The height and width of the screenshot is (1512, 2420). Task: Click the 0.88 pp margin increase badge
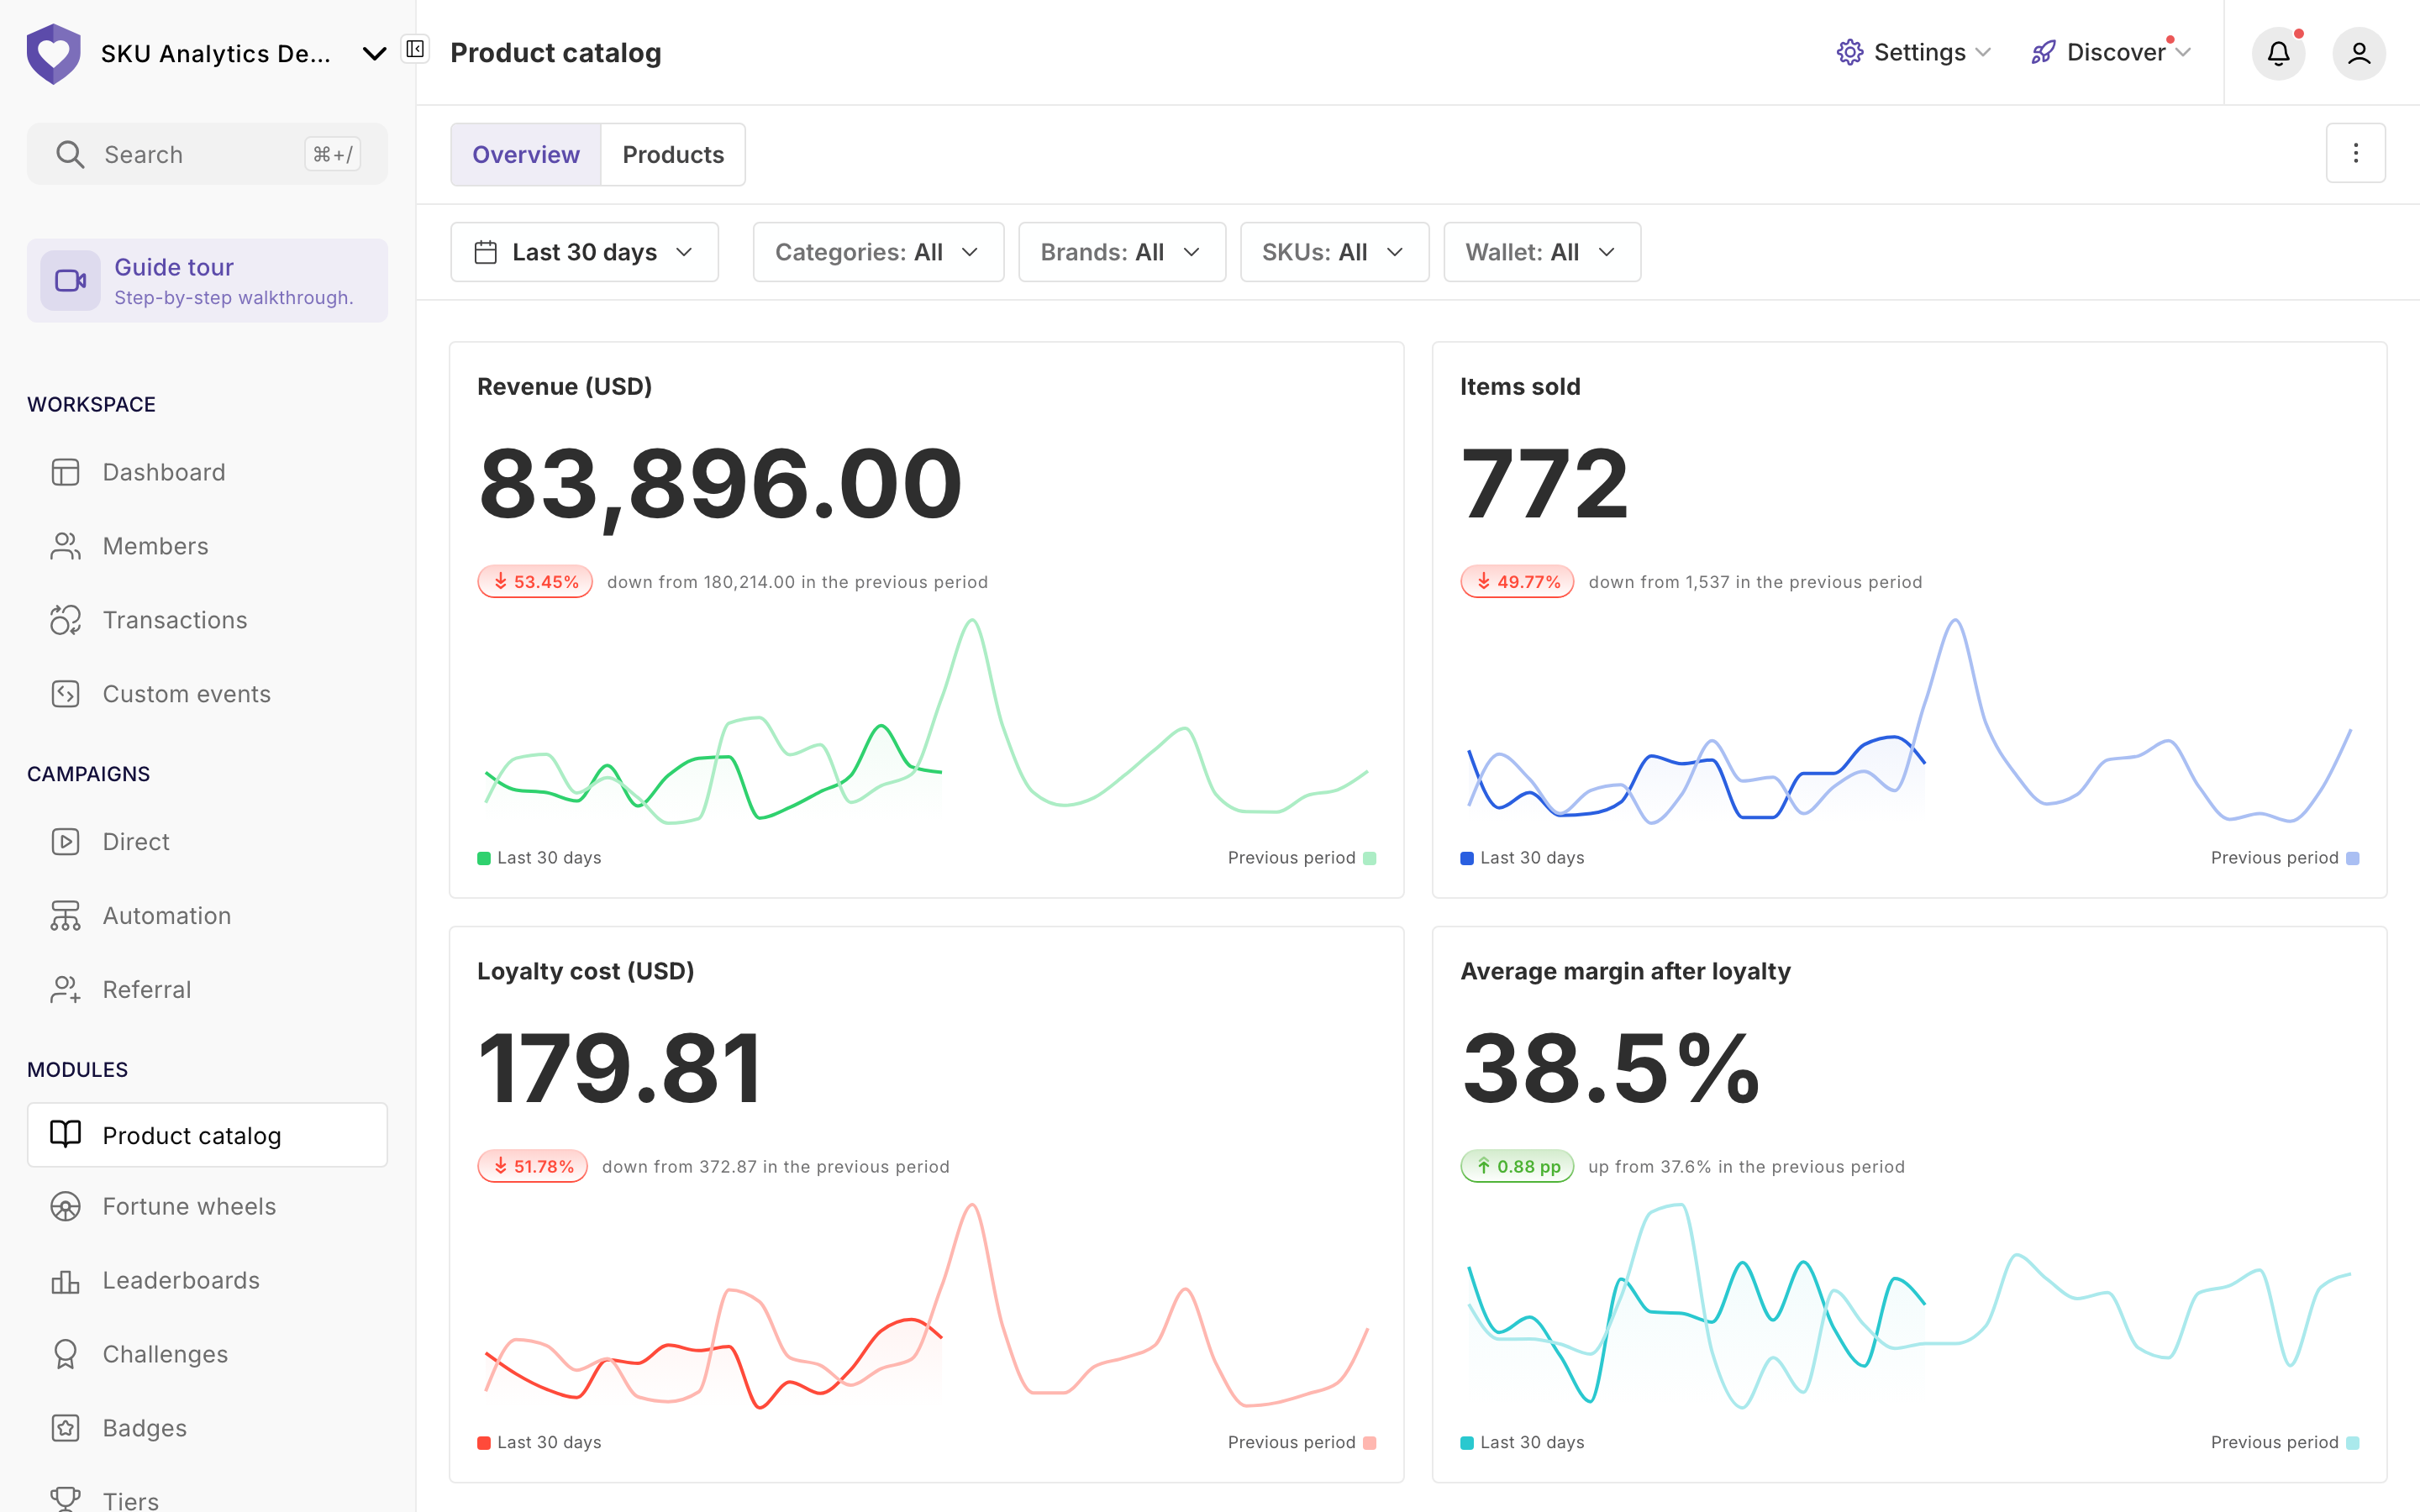[1517, 1167]
